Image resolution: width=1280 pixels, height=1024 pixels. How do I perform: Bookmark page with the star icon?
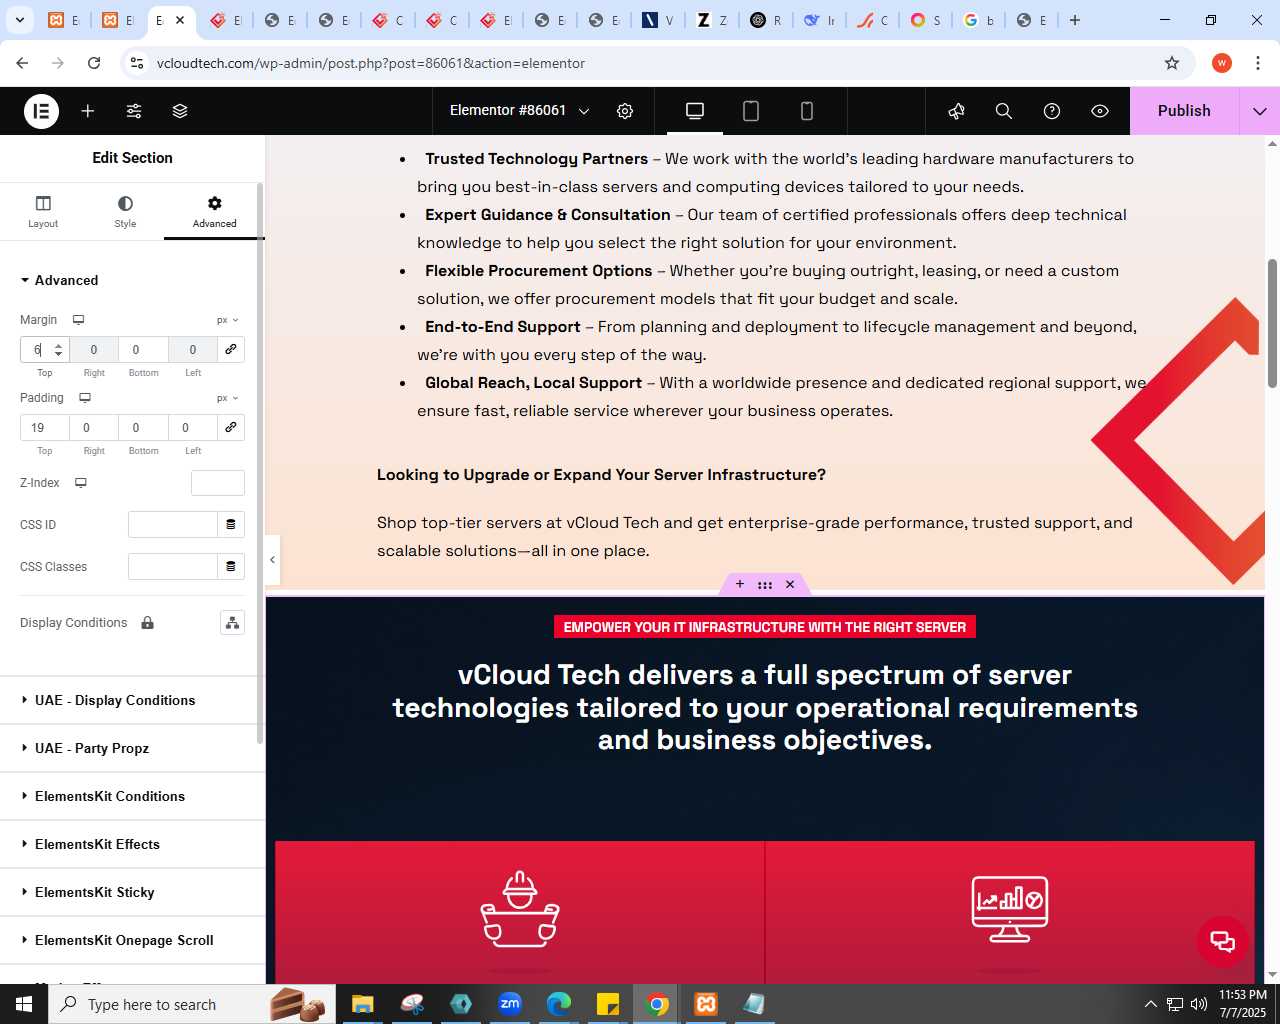pyautogui.click(x=1172, y=63)
